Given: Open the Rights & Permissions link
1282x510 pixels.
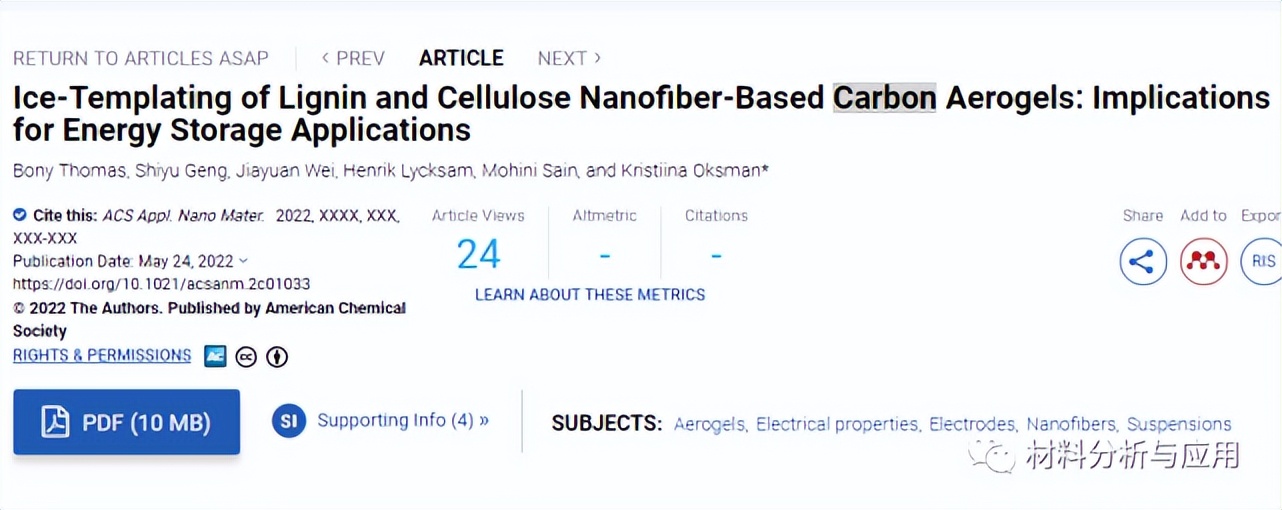Looking at the screenshot, I should tap(102, 355).
